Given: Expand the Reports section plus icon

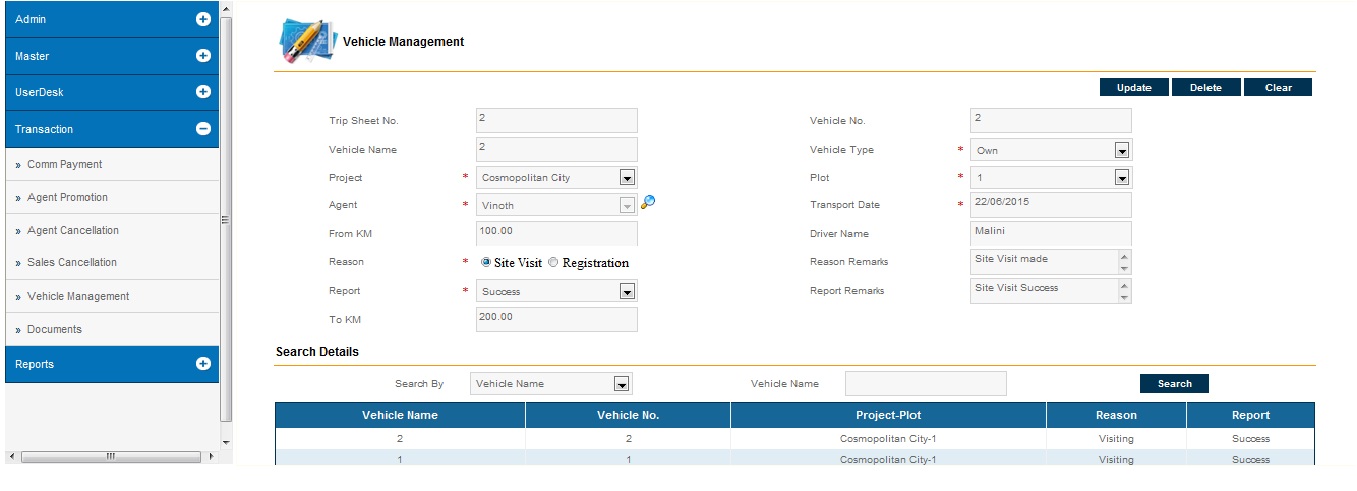Looking at the screenshot, I should 203,364.
